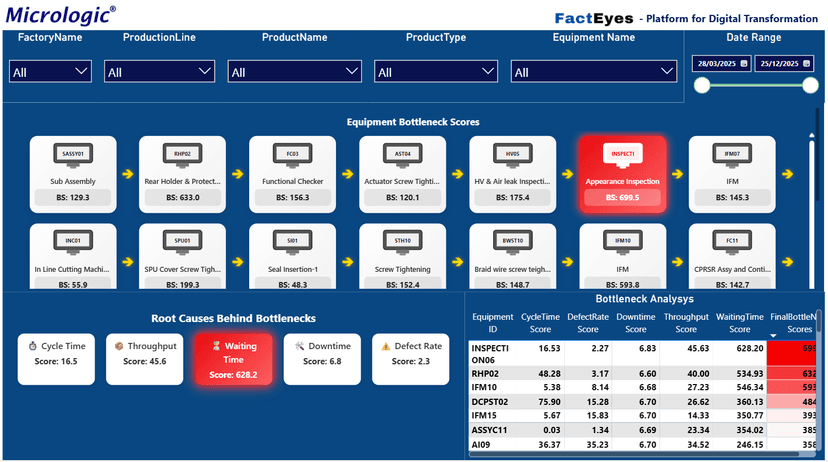Select the highlighted INSPECTI Appearance Inspection icon

click(622, 155)
